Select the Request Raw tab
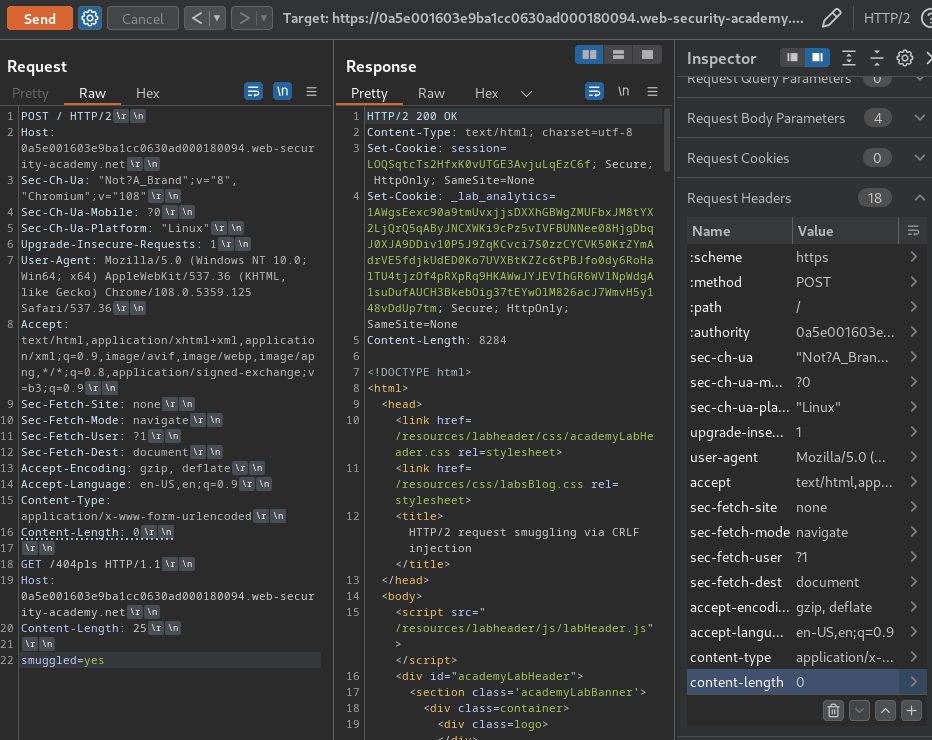 point(92,93)
